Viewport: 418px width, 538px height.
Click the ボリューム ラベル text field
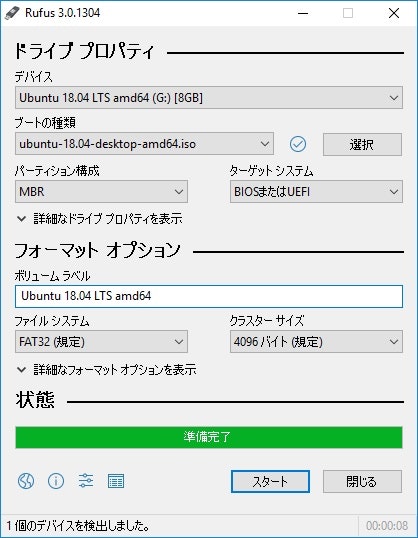pos(209,296)
